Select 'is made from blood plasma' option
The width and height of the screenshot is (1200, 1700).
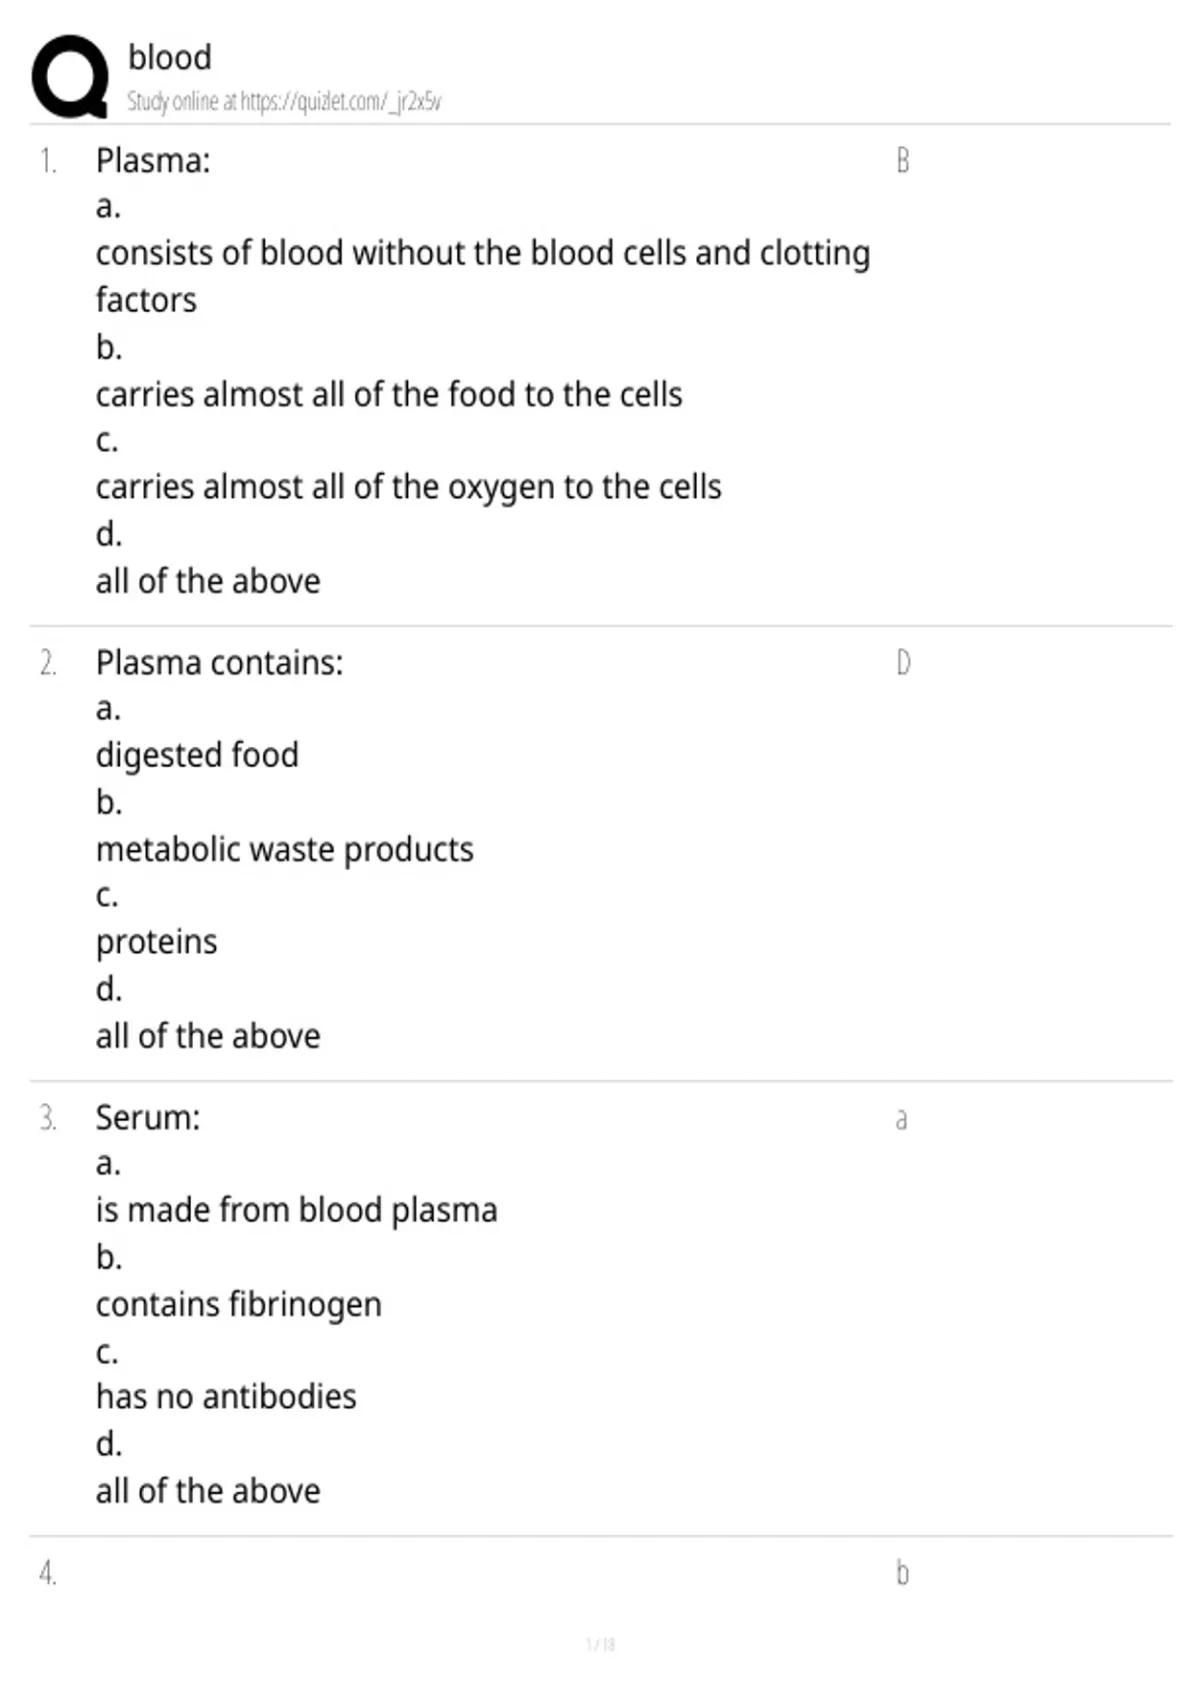pyautogui.click(x=296, y=1210)
